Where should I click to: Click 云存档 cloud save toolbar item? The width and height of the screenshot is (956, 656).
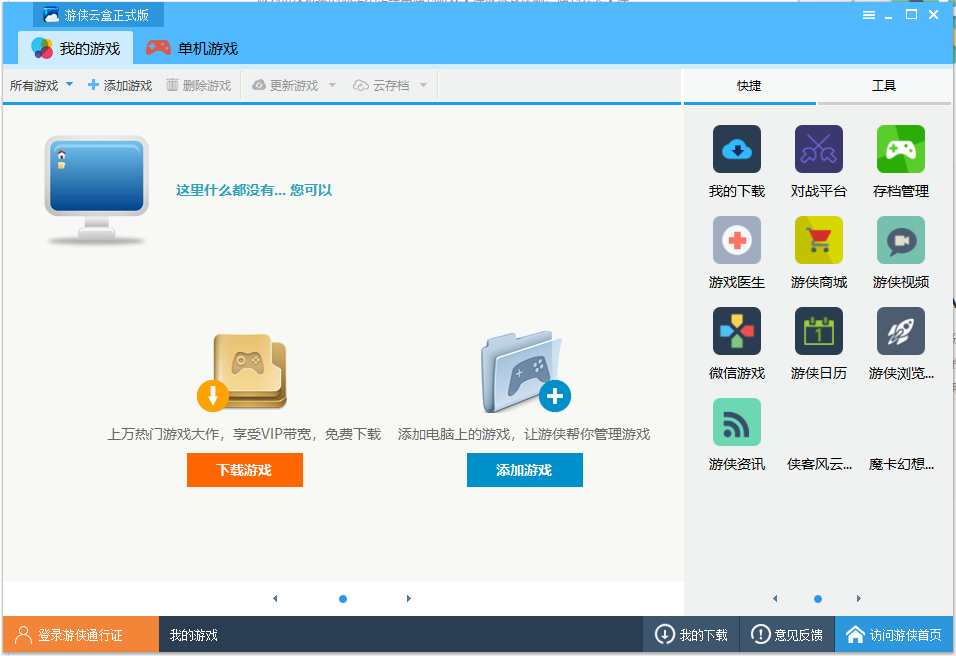click(381, 85)
